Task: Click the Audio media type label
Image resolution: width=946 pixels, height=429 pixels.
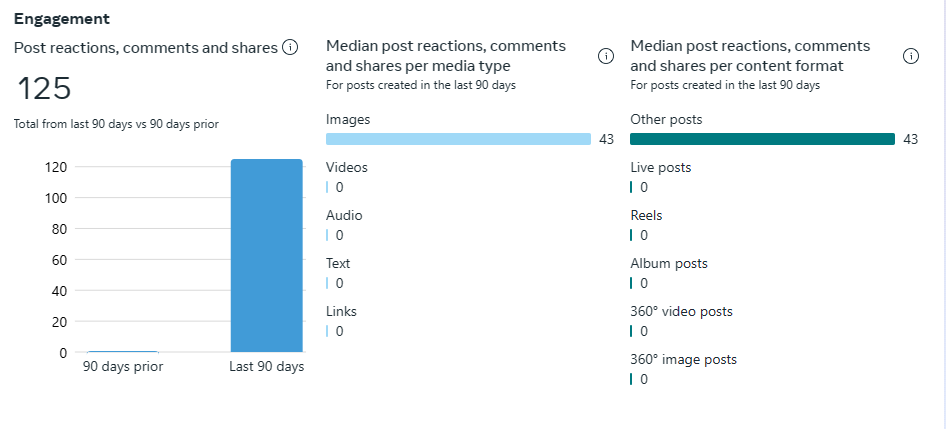Action: tap(344, 215)
